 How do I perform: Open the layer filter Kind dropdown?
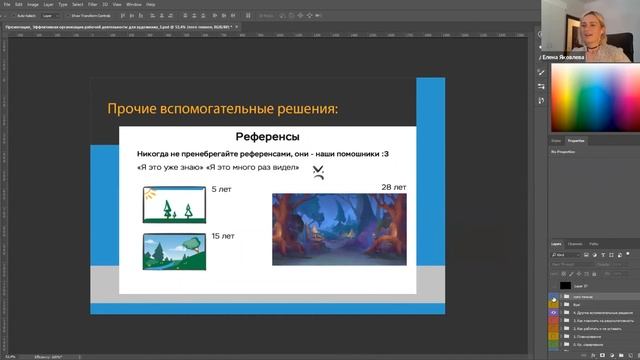coord(566,255)
